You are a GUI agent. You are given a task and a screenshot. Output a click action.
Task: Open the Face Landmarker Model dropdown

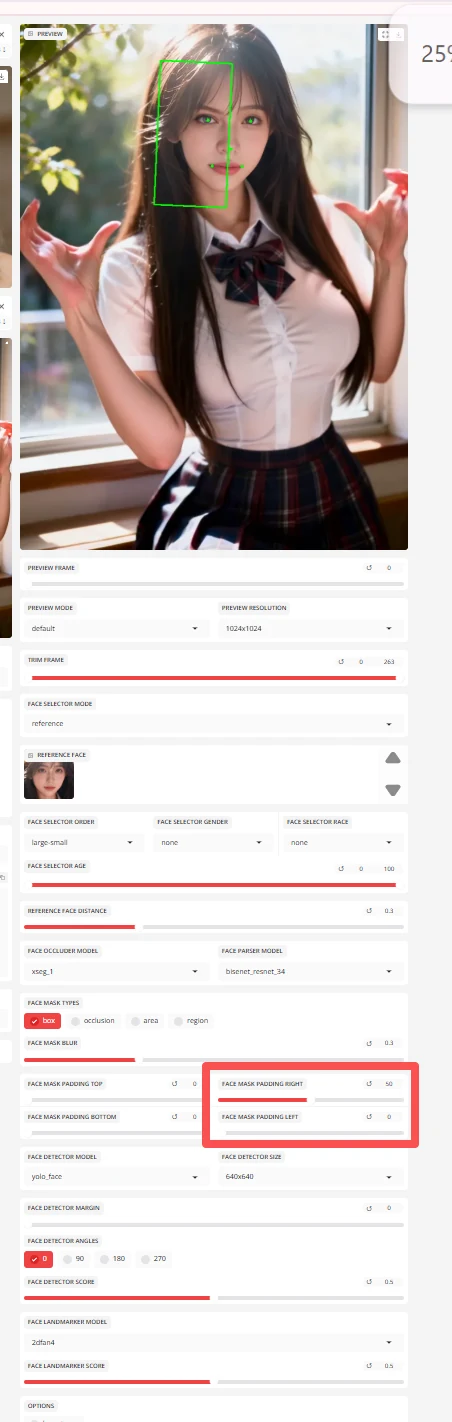point(214,1342)
